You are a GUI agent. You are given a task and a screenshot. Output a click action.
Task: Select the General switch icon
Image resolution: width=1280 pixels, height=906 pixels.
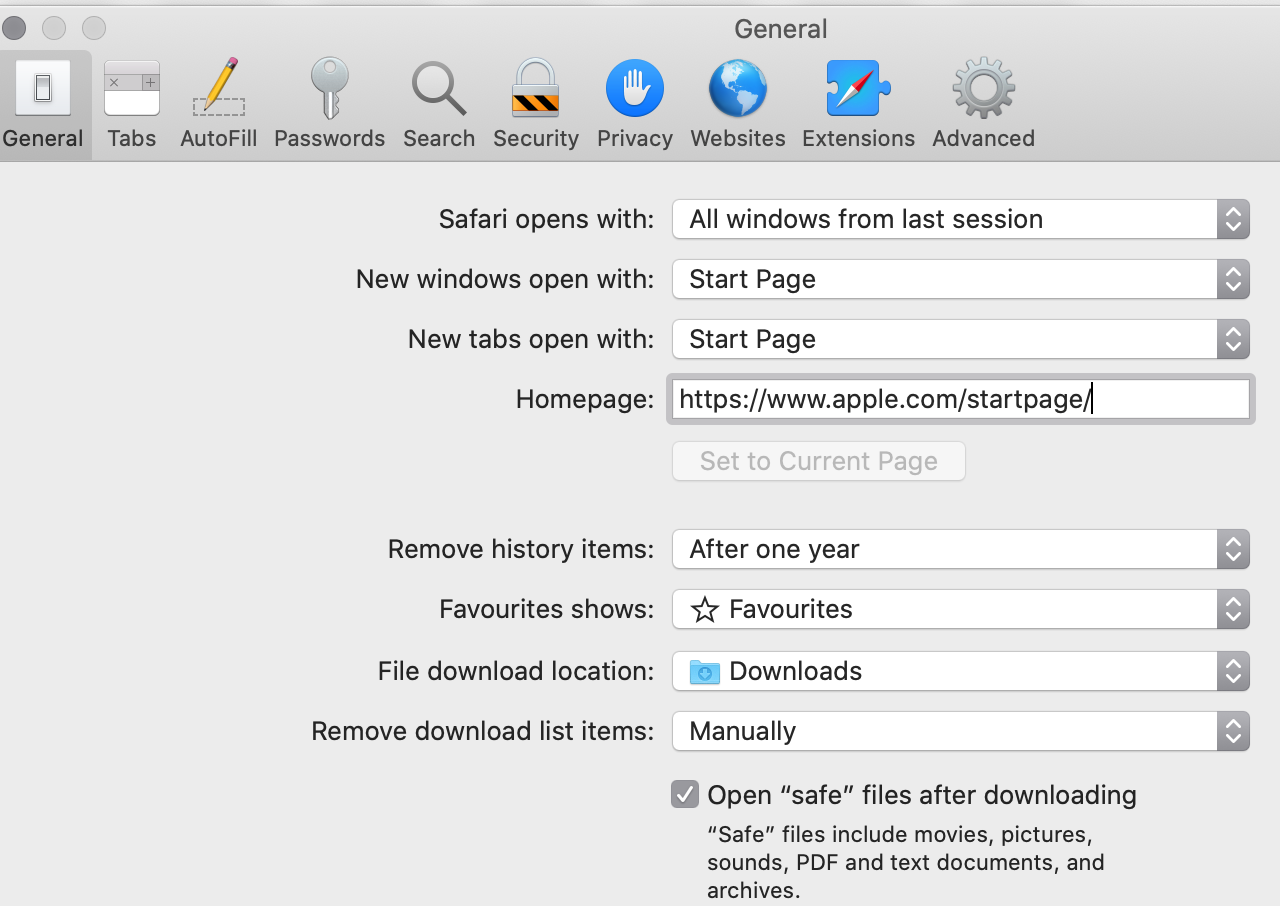coord(43,88)
